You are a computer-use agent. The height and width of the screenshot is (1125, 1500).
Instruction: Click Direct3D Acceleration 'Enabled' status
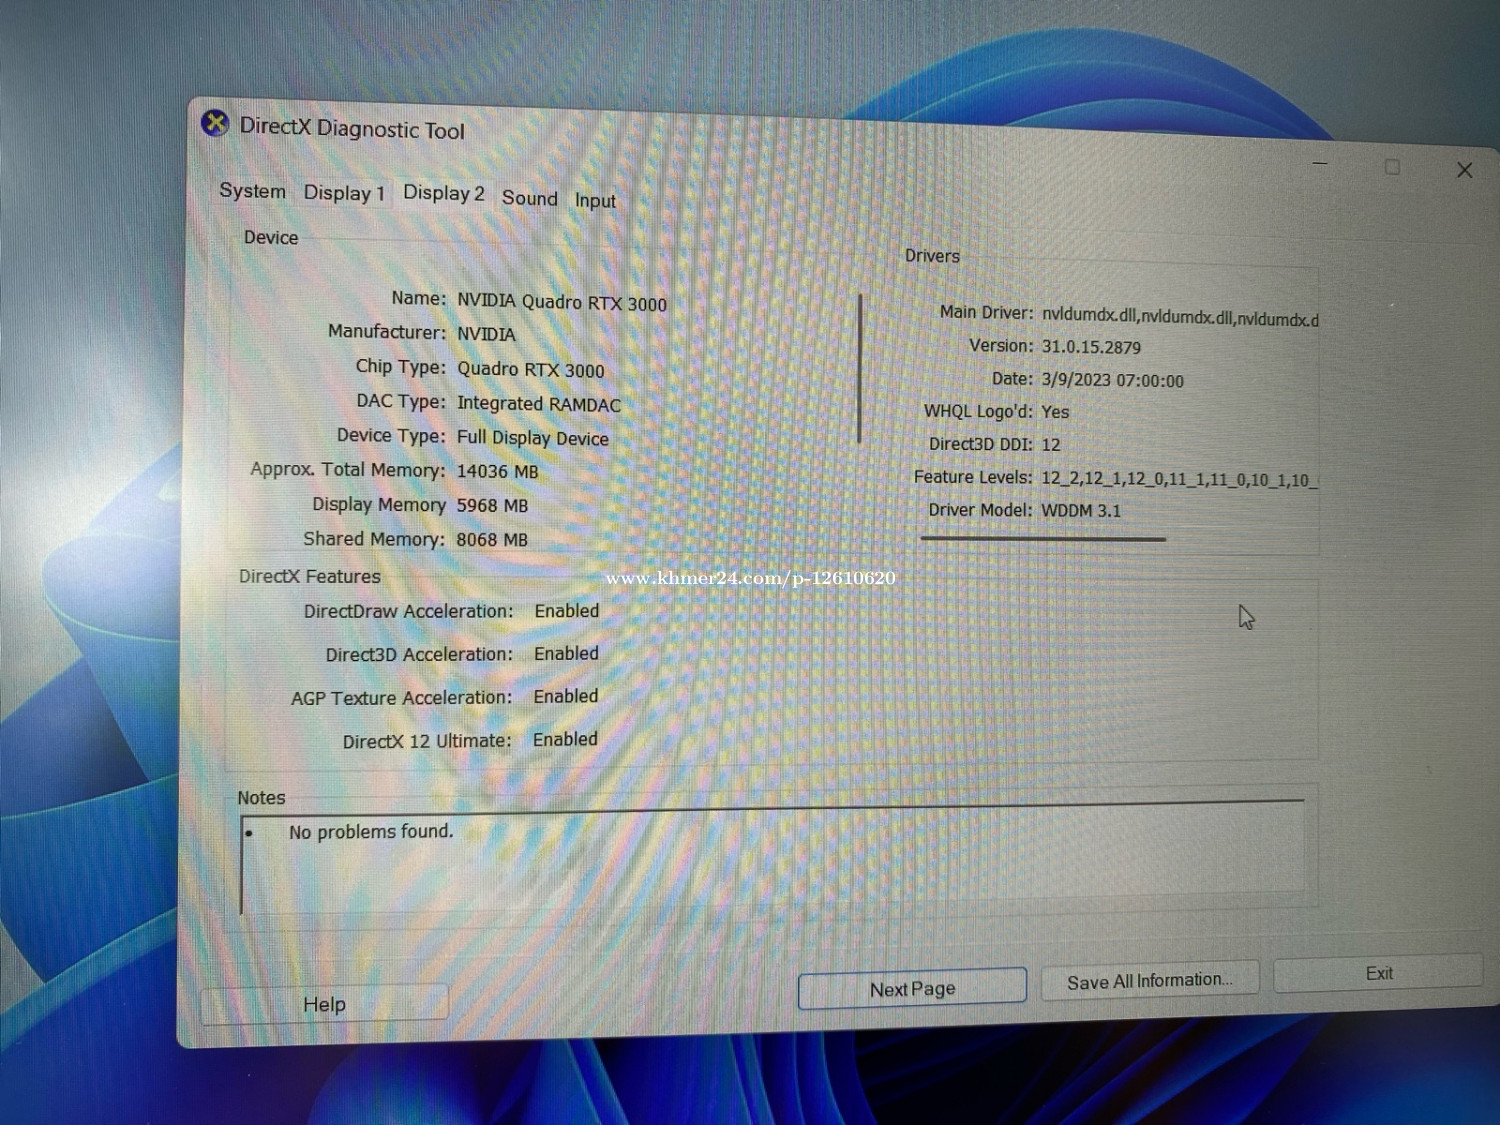[x=566, y=654]
